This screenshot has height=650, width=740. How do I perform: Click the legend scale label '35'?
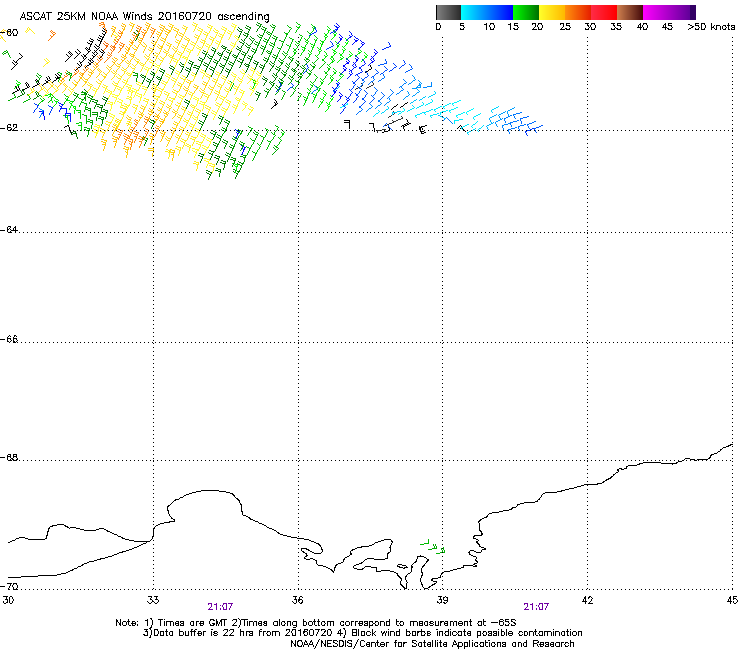[x=616, y=27]
